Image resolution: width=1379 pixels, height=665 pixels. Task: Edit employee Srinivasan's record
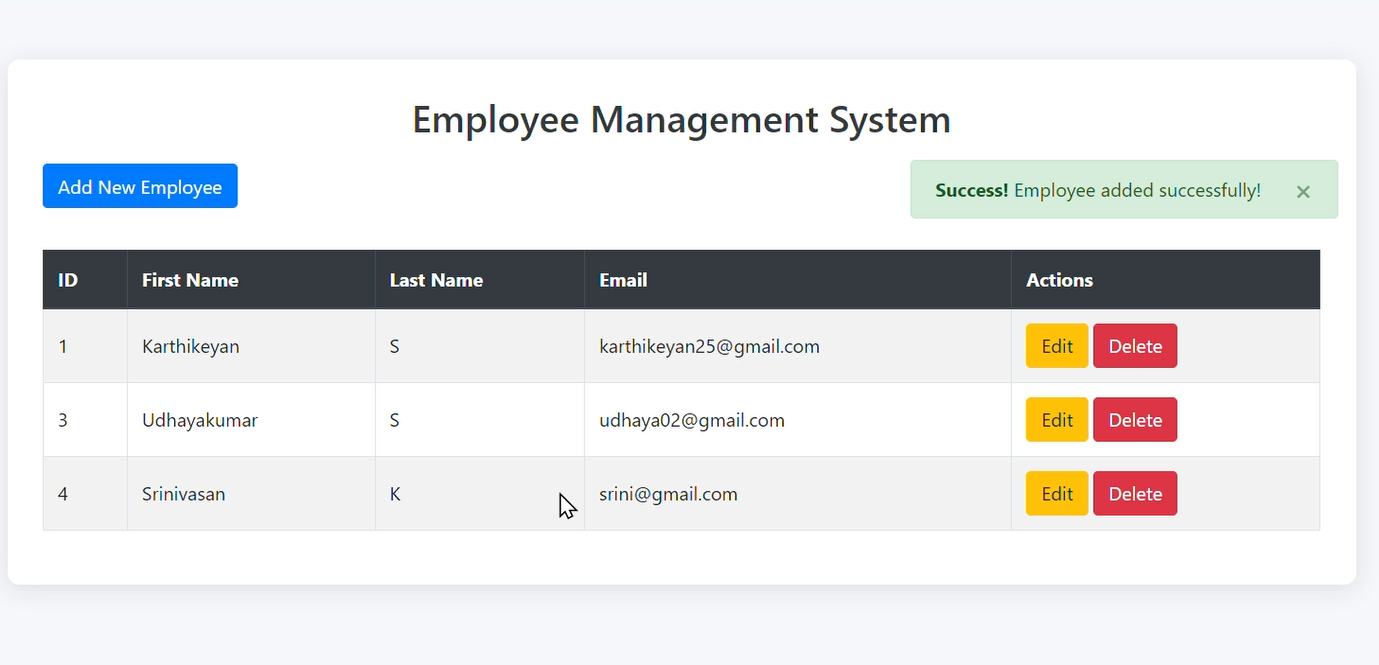[x=1056, y=493]
